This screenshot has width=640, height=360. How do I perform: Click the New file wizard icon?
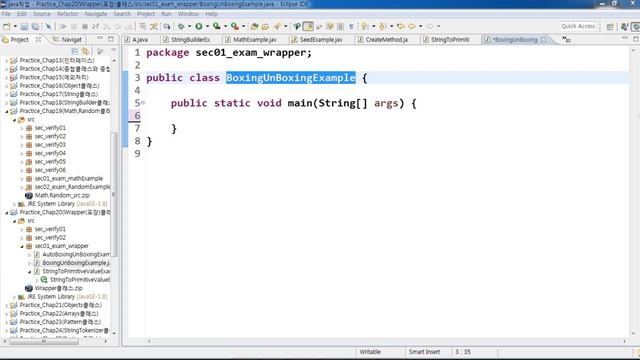coord(7,27)
